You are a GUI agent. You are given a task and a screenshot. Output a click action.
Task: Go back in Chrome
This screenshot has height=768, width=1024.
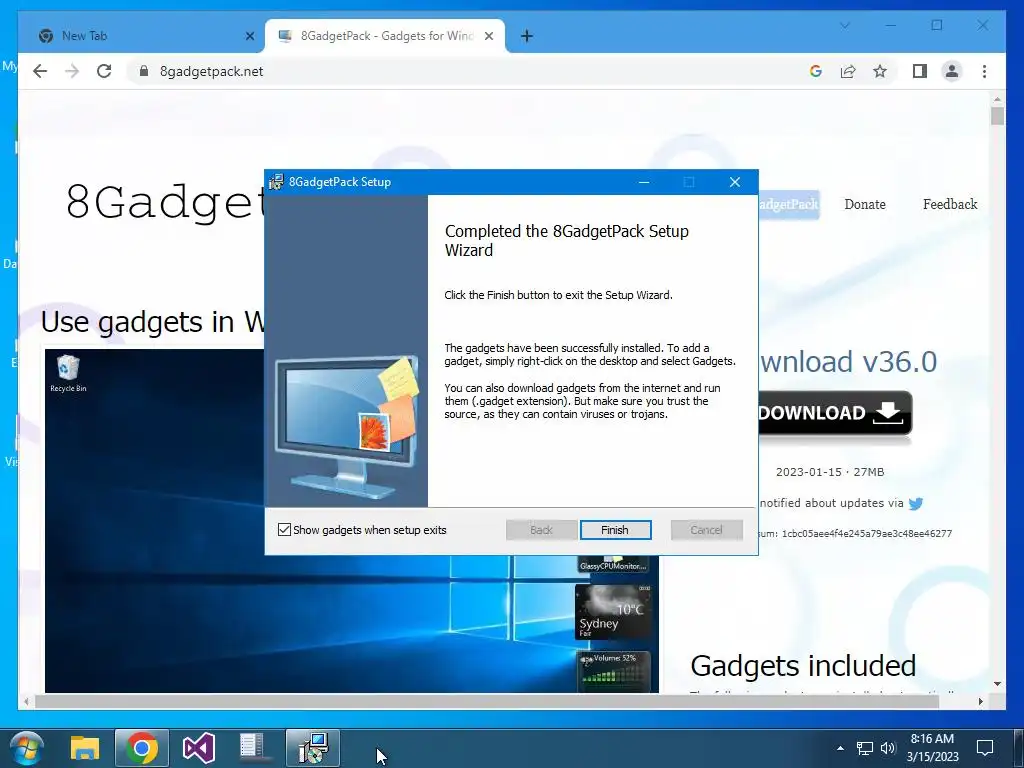(40, 71)
